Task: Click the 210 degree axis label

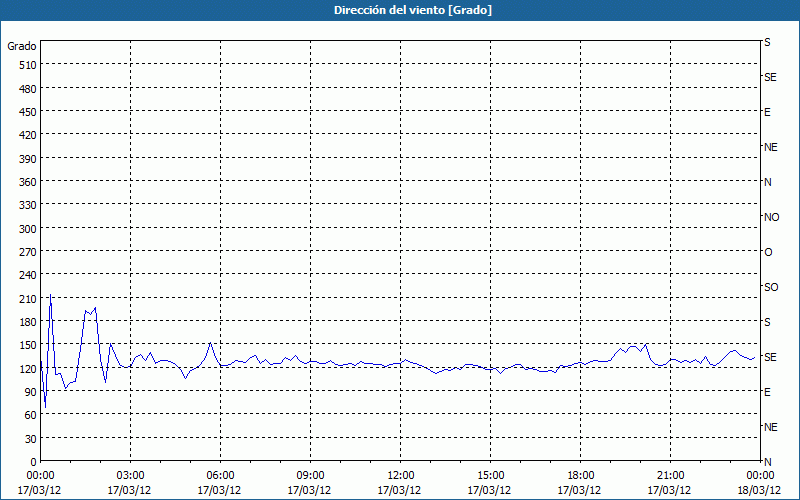Action: 28,299
